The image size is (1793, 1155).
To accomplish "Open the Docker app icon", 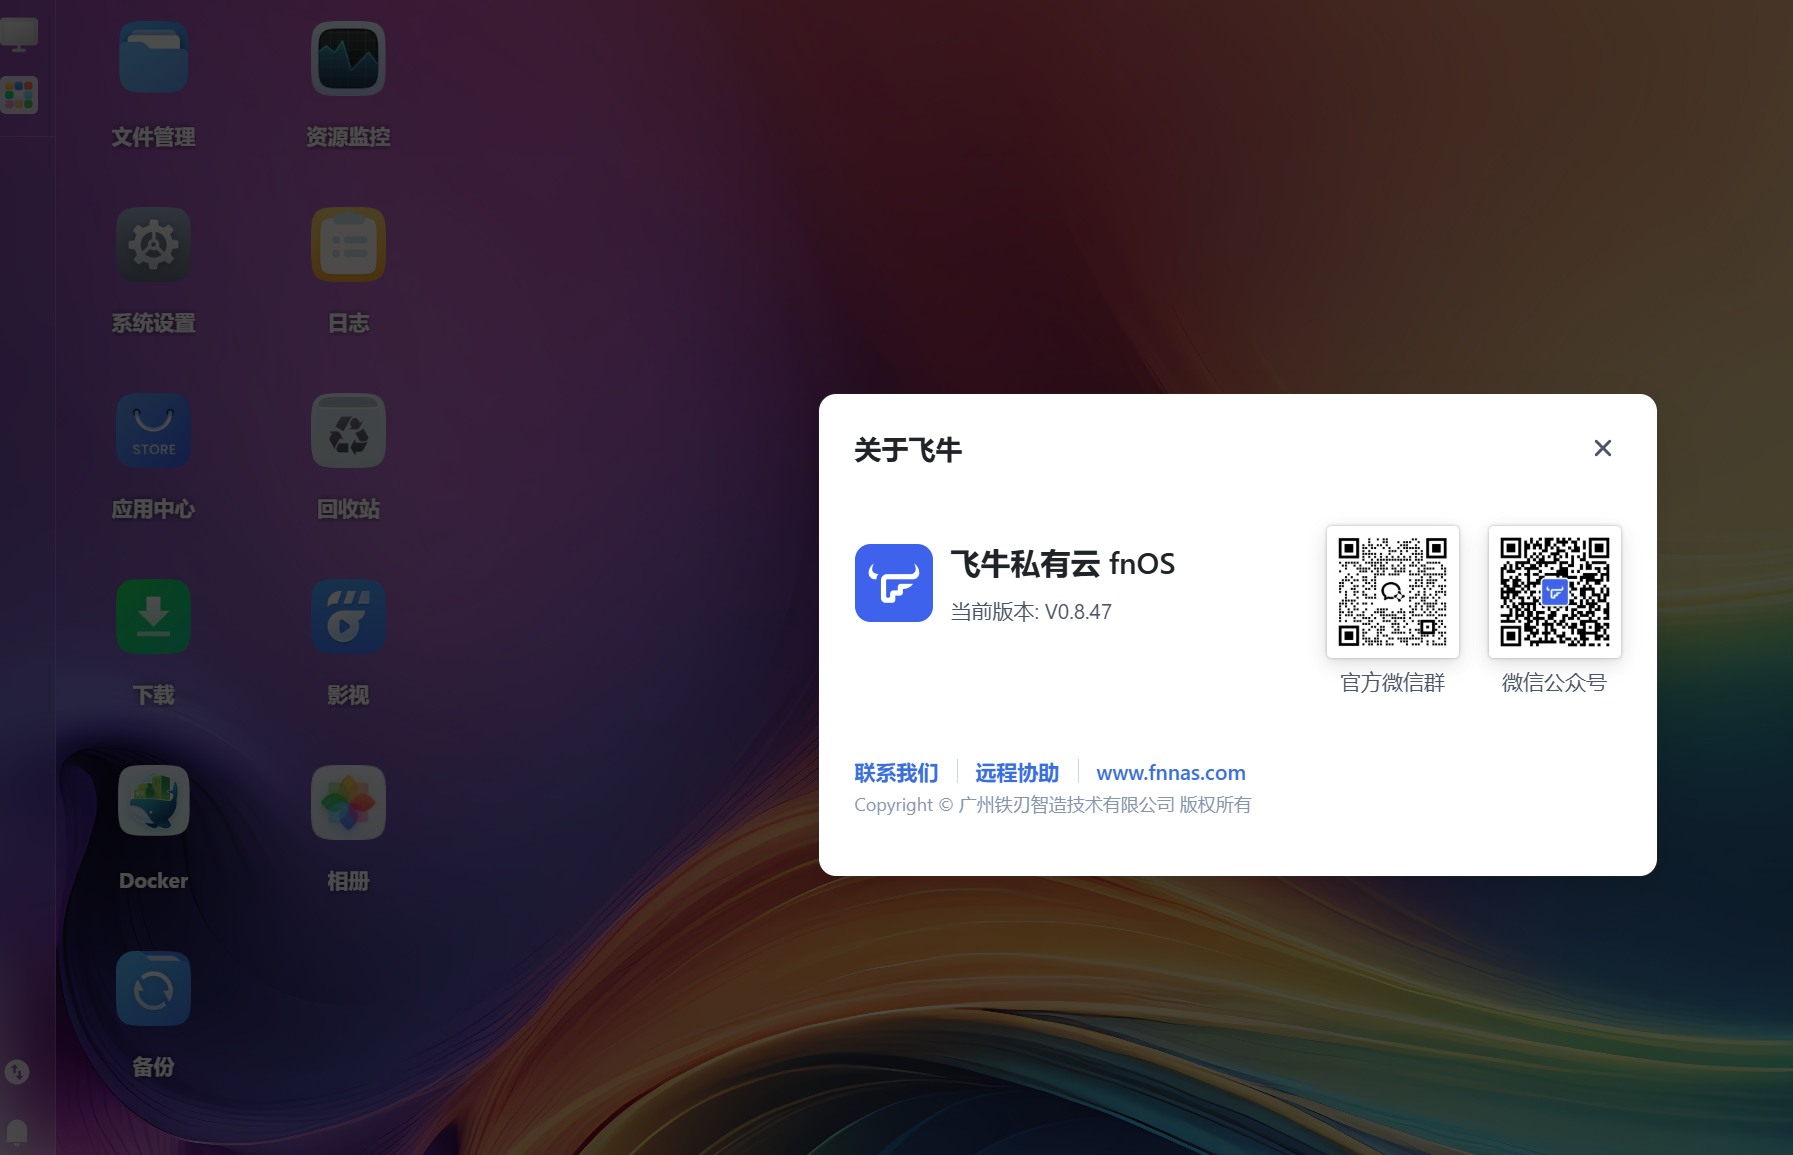I will [153, 803].
